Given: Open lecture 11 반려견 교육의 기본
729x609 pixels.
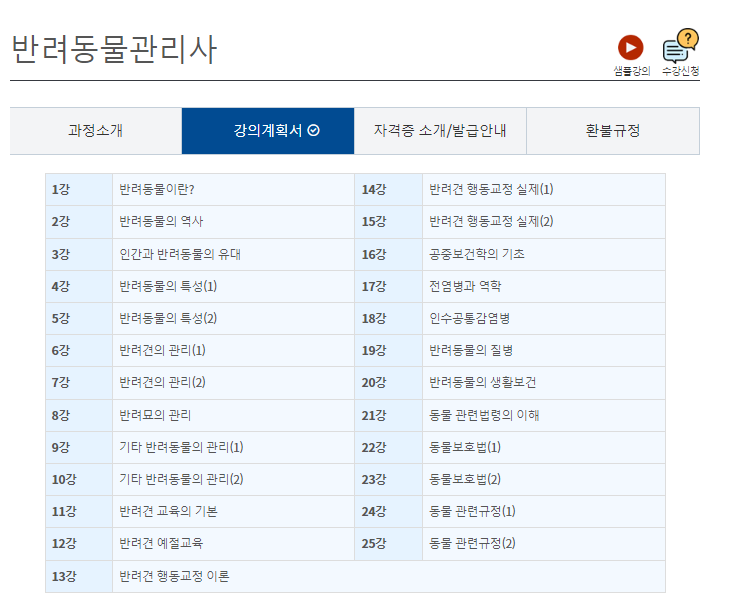Looking at the screenshot, I should coord(168,511).
